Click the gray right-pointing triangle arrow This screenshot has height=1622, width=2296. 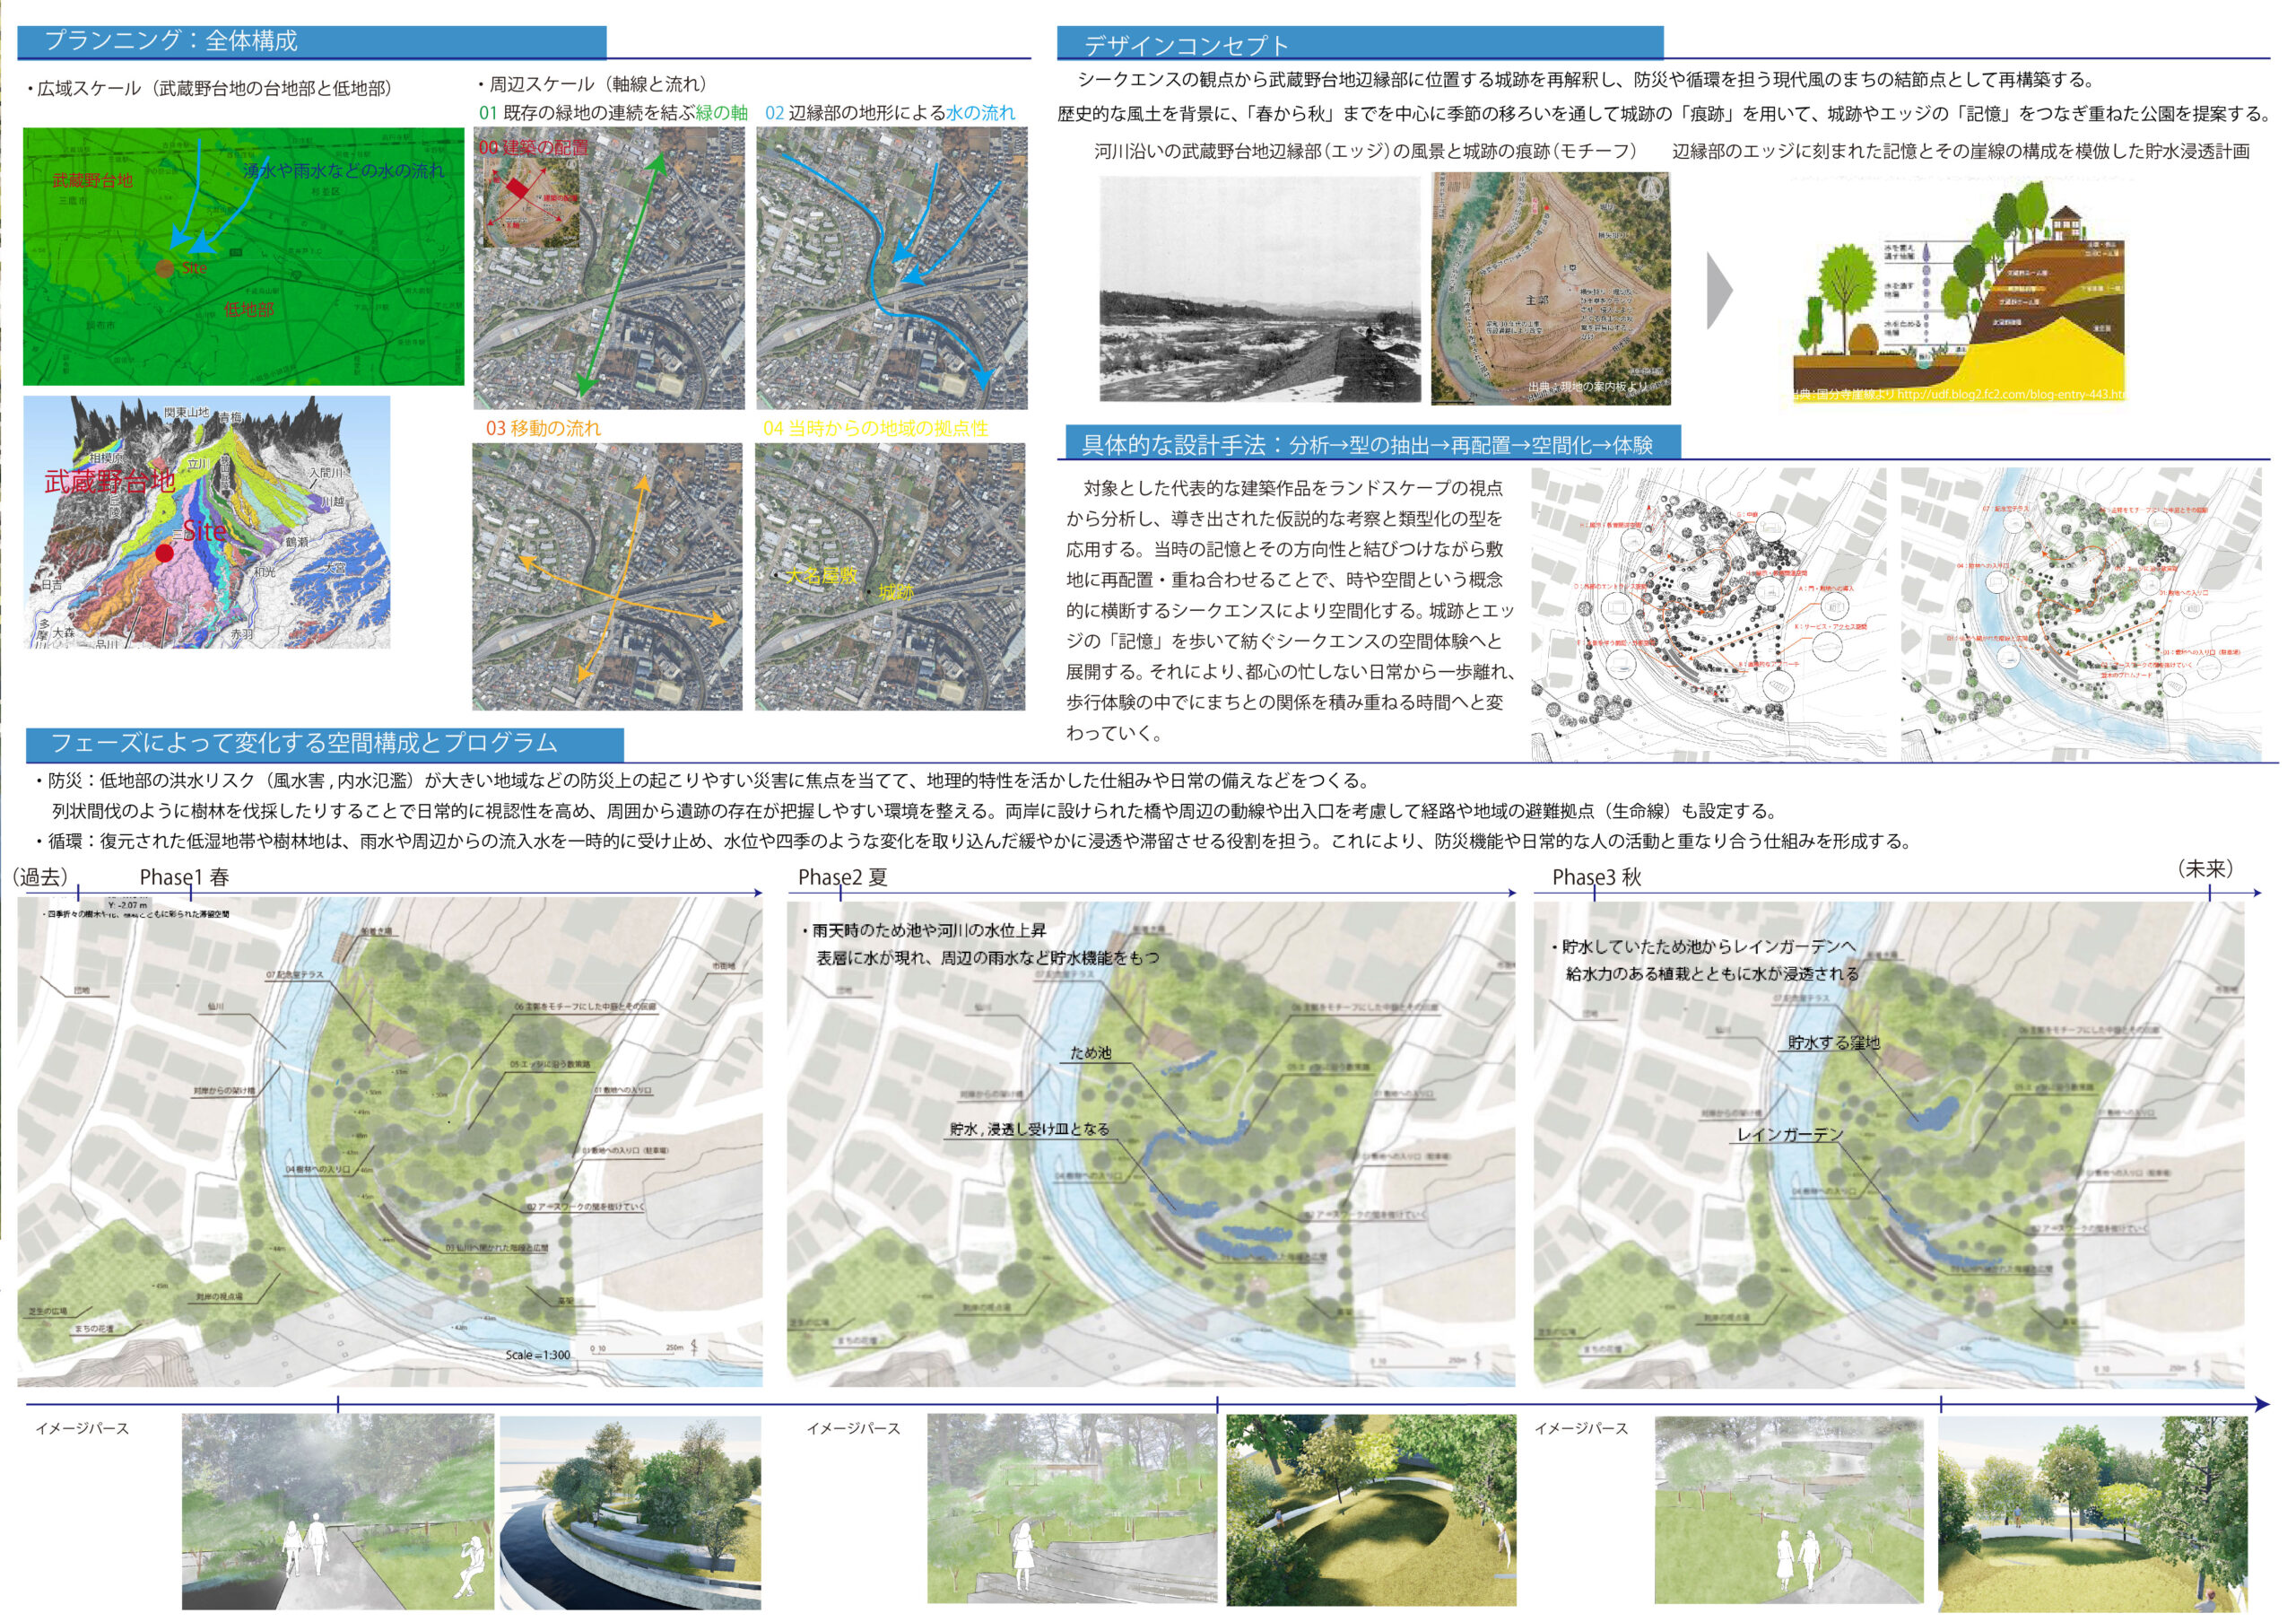(x=1716, y=291)
